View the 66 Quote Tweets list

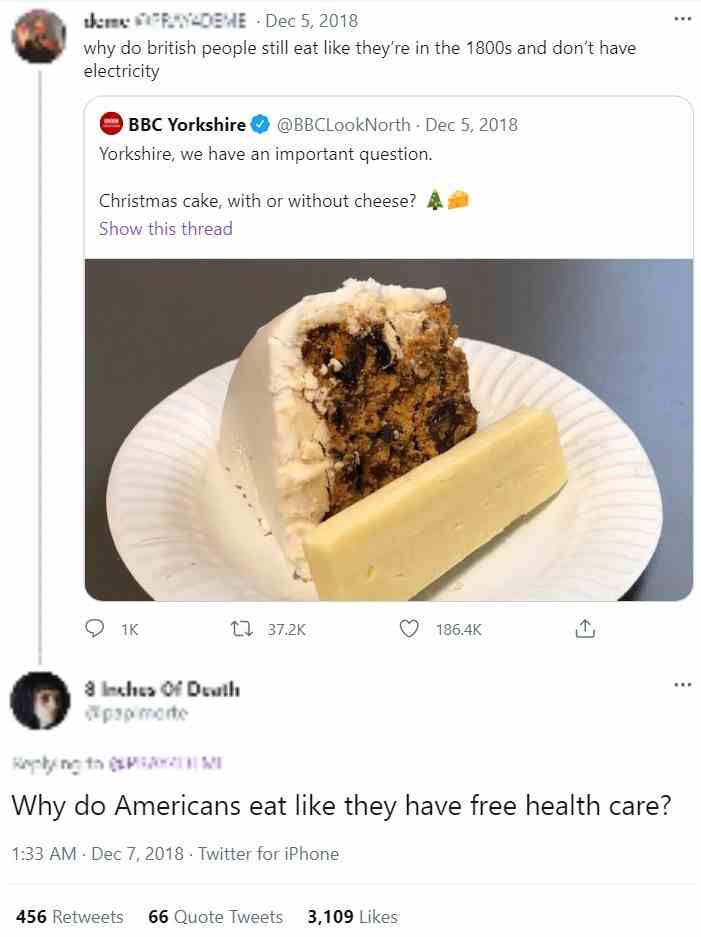click(215, 917)
